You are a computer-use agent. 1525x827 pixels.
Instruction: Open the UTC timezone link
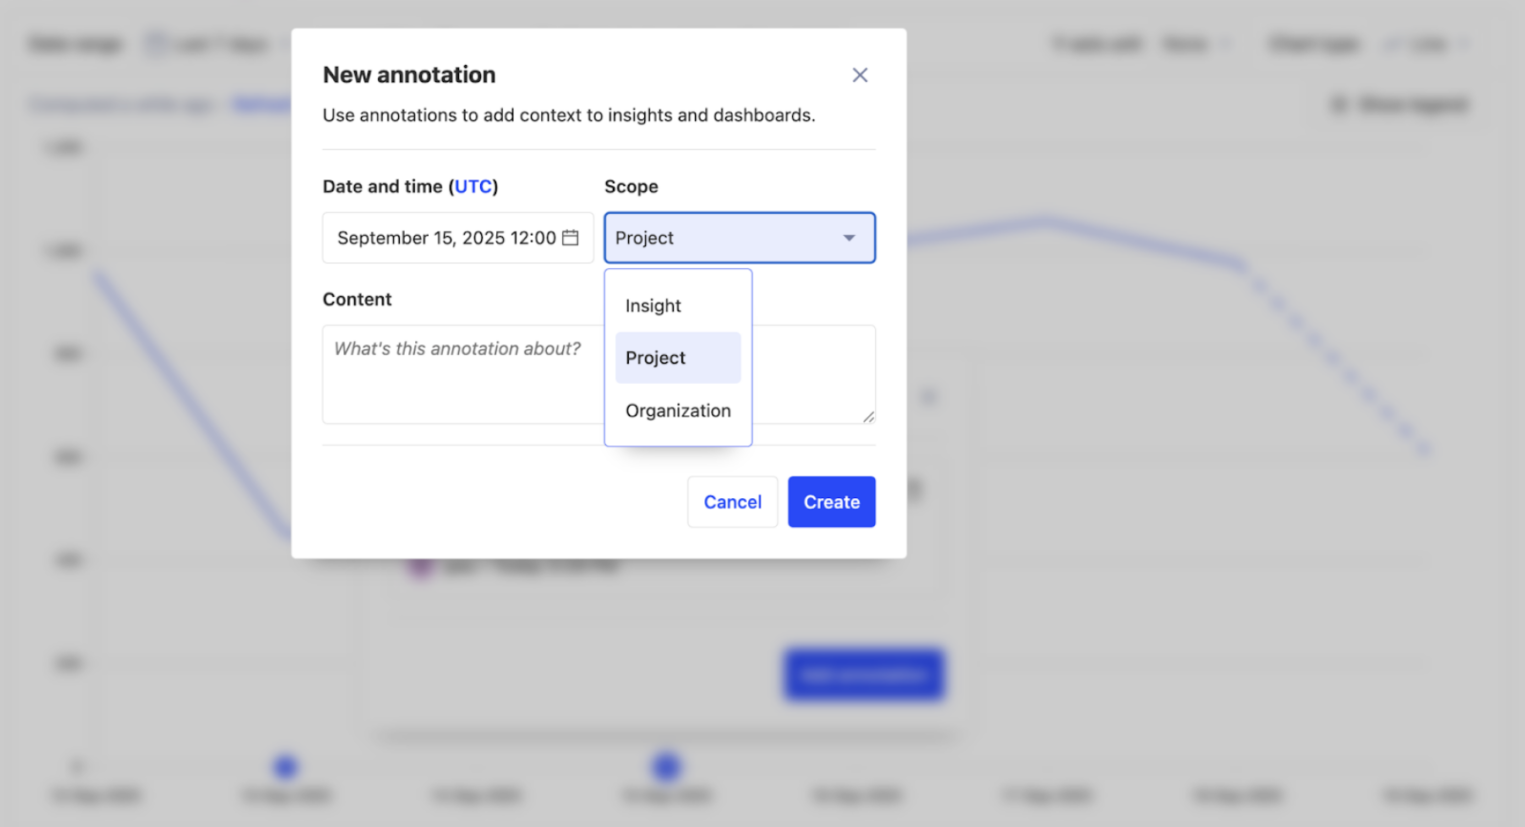tap(473, 186)
